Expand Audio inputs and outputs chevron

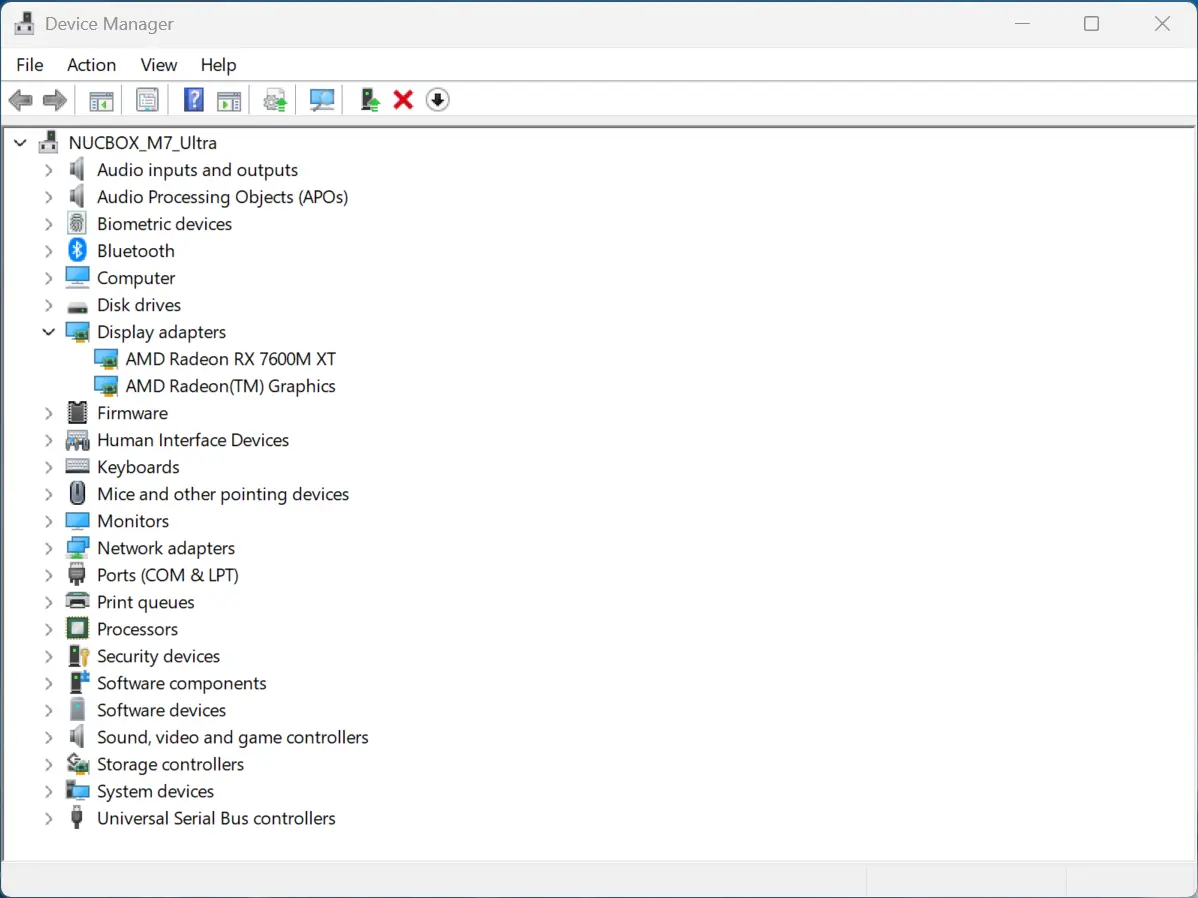pos(49,170)
